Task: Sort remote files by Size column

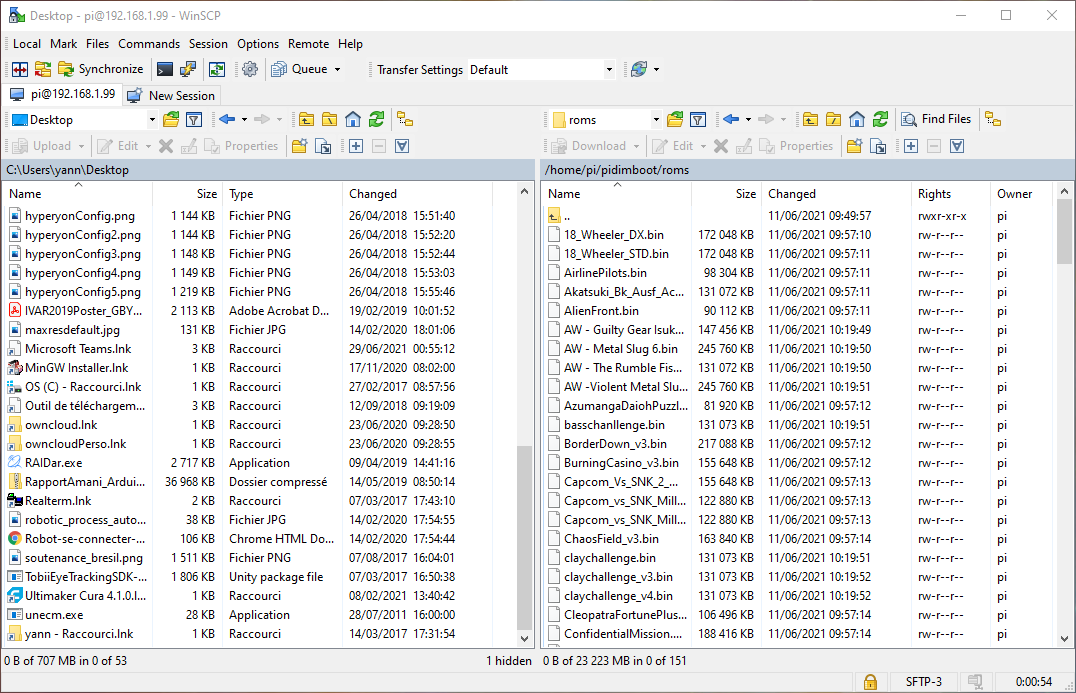Action: point(727,194)
